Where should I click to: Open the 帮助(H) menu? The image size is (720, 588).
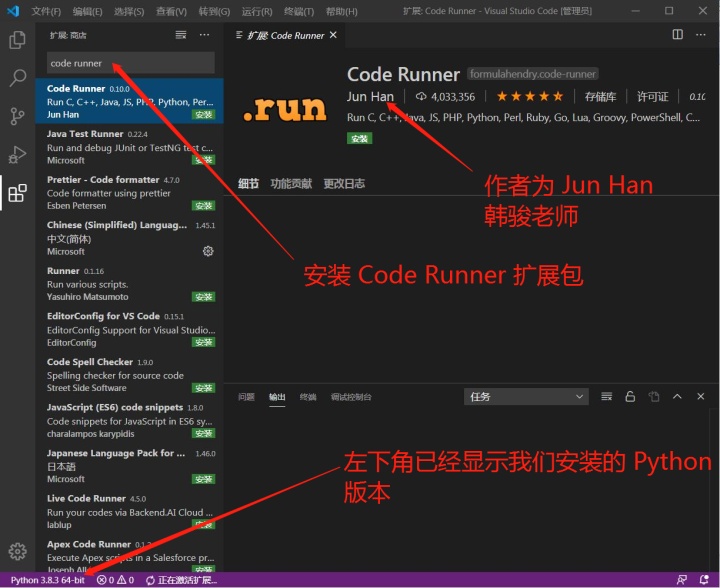(342, 11)
